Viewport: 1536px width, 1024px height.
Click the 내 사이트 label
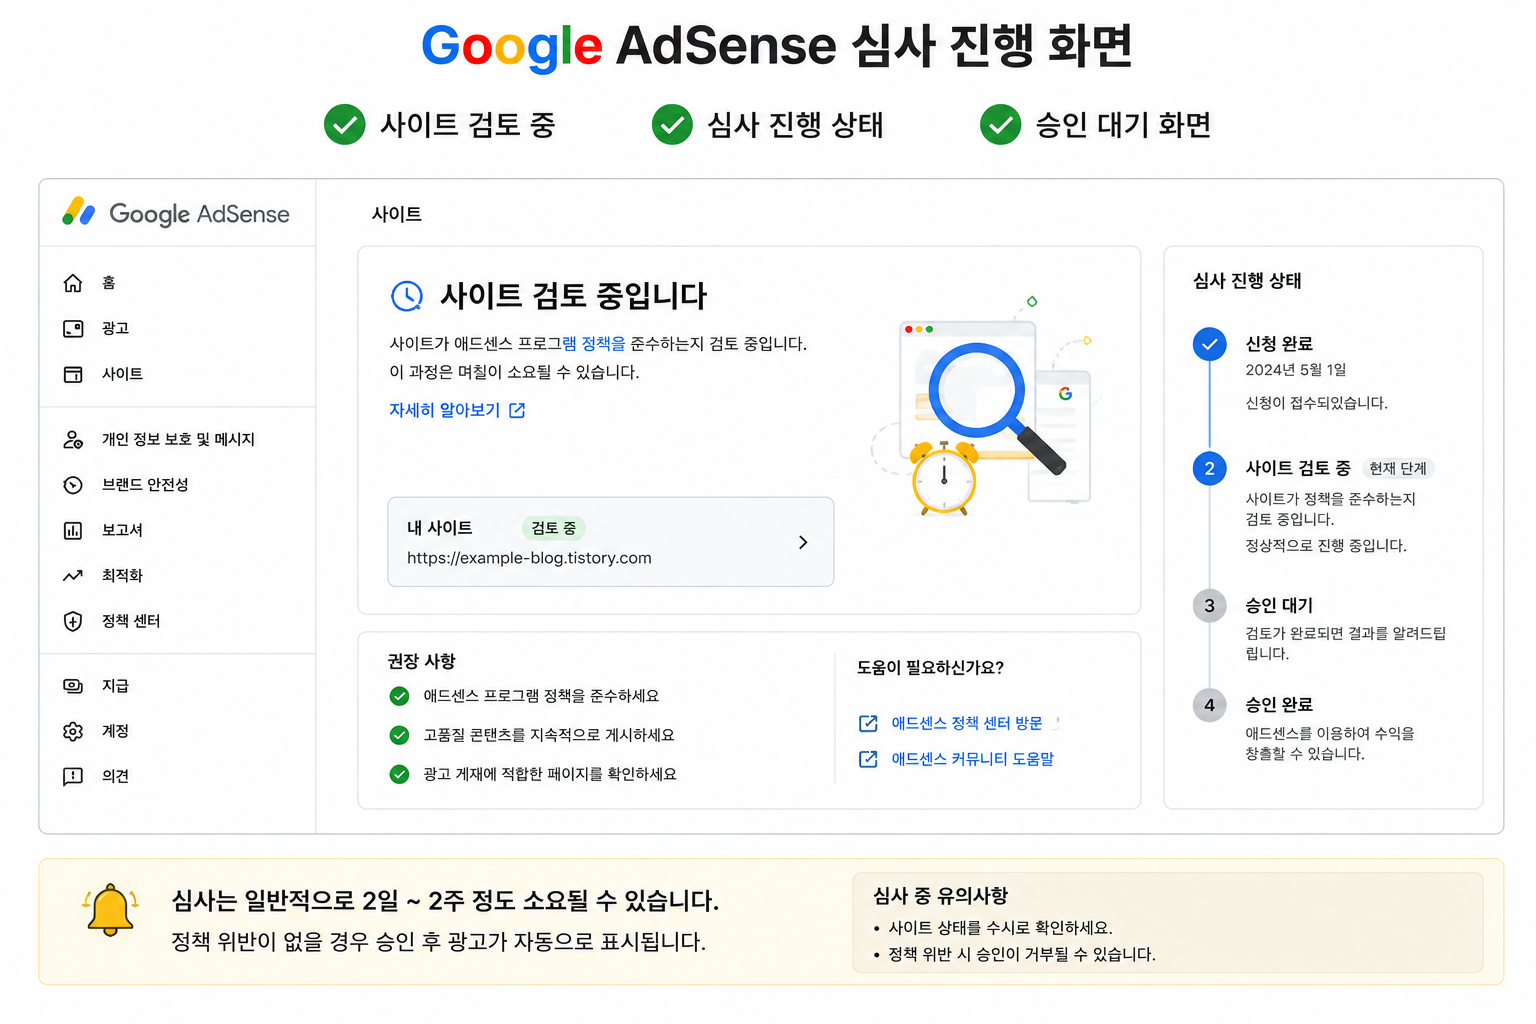pos(439,528)
